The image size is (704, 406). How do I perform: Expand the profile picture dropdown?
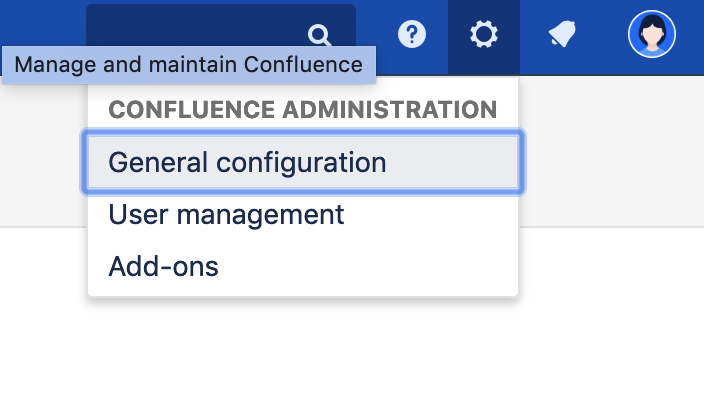652,35
